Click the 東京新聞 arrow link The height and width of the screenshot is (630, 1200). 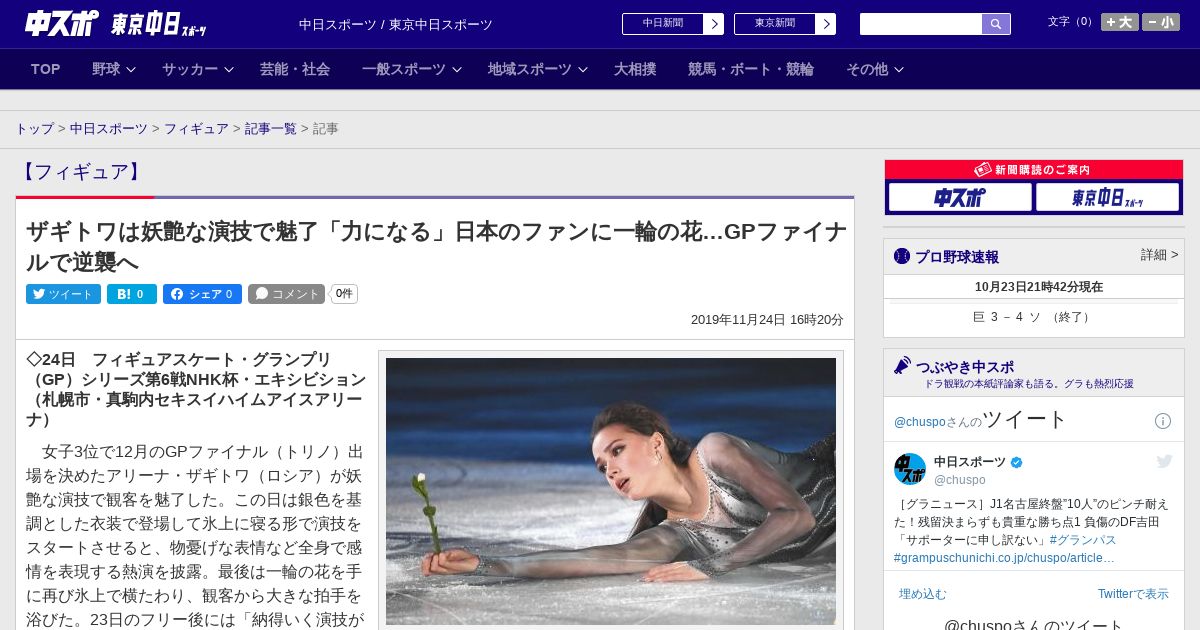point(785,24)
